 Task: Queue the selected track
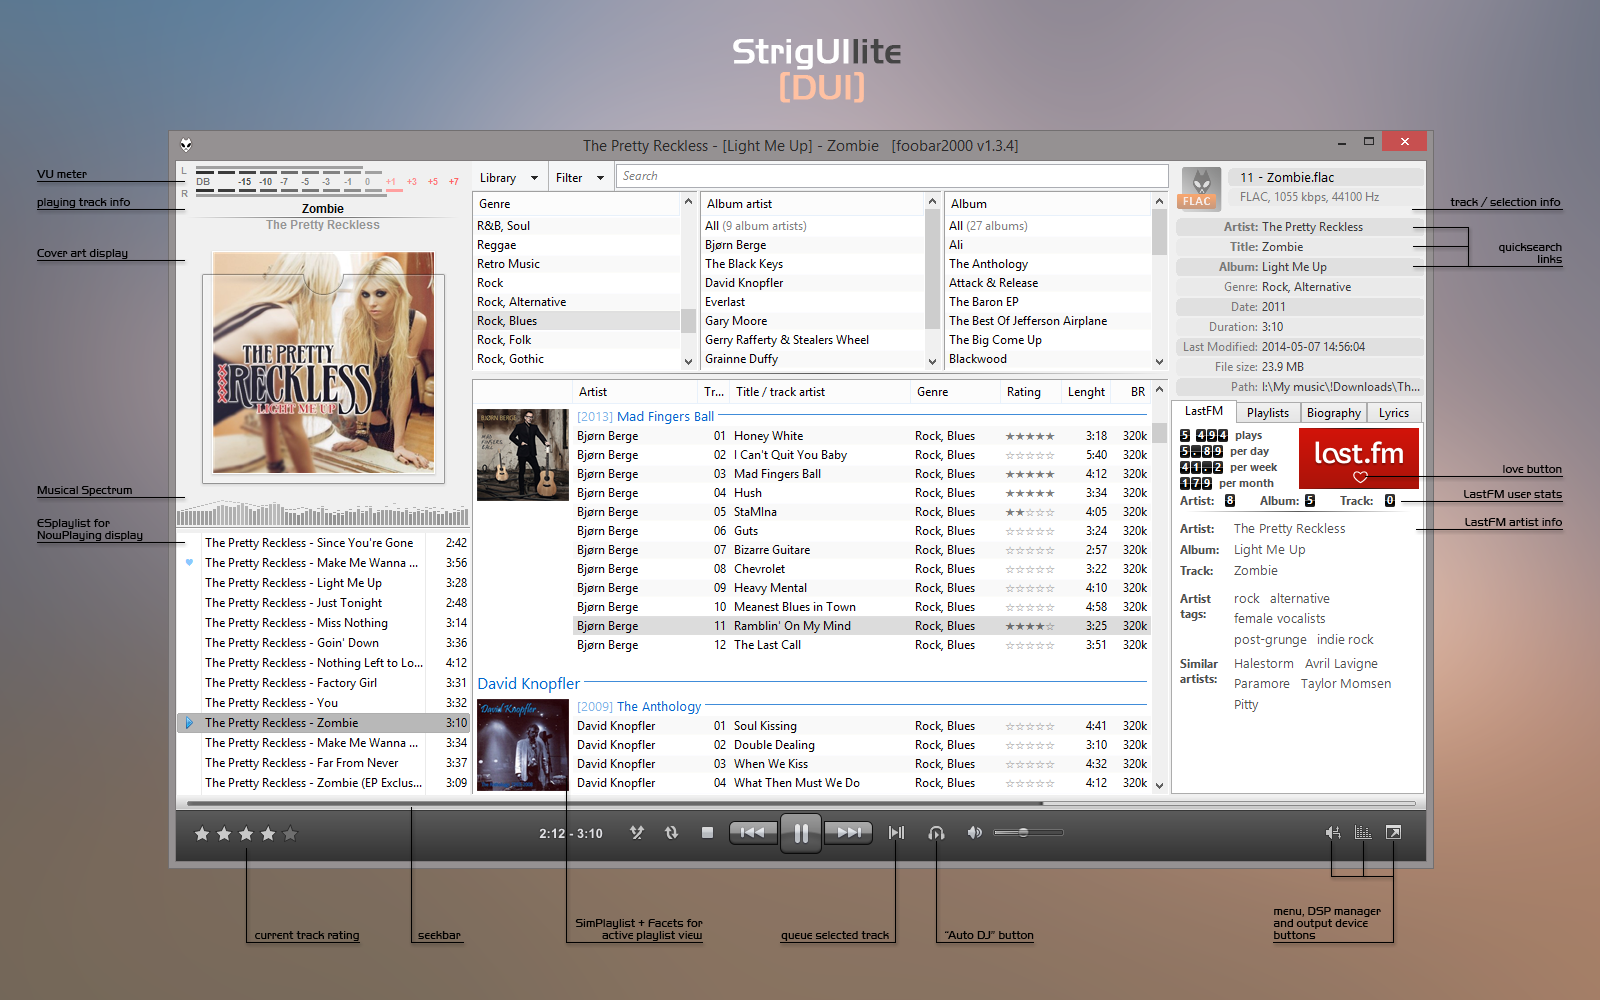[x=896, y=832]
